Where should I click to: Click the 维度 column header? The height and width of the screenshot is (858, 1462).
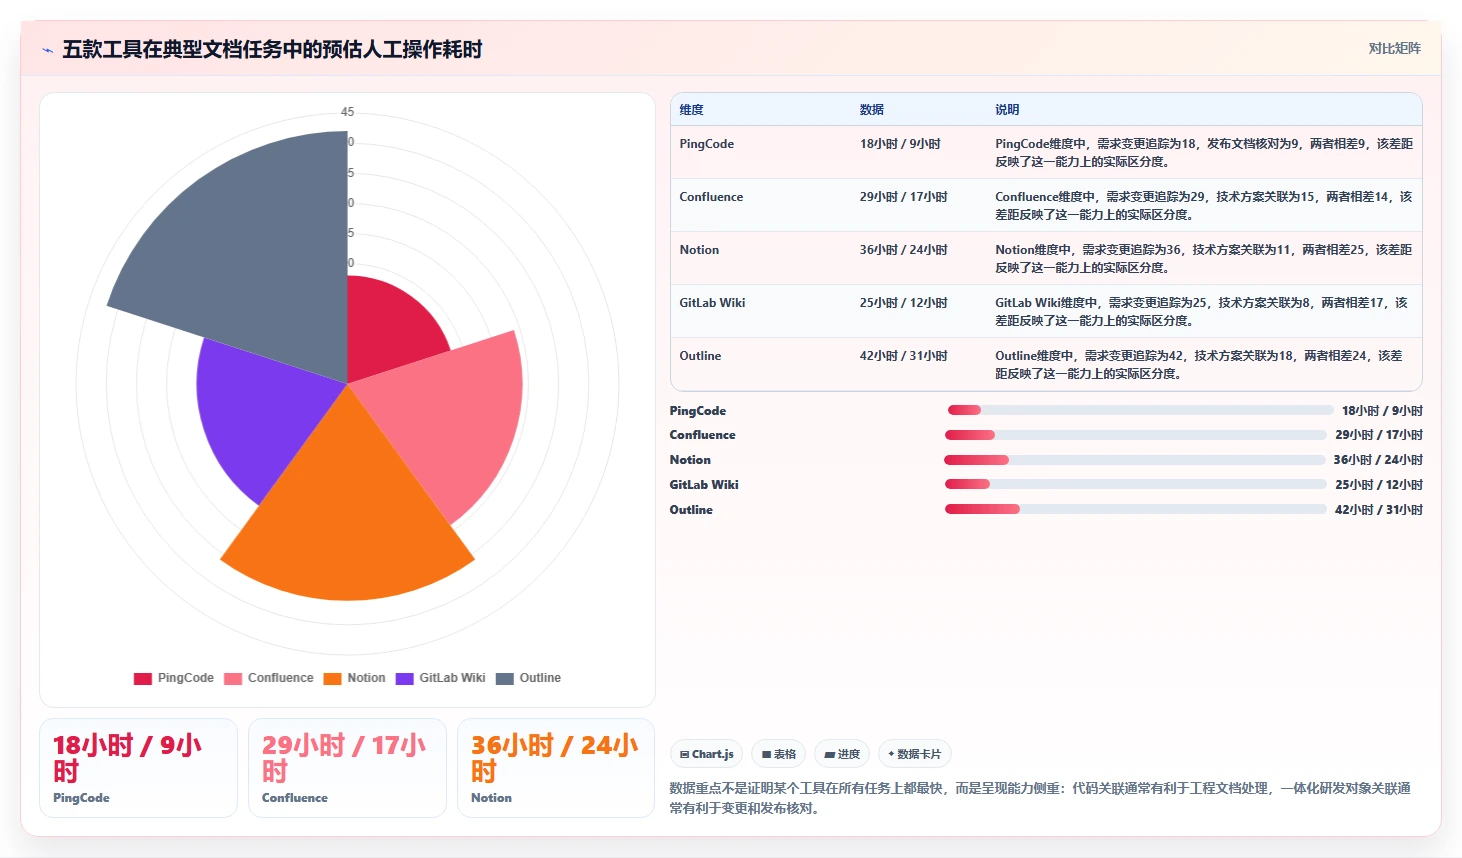[x=691, y=110]
